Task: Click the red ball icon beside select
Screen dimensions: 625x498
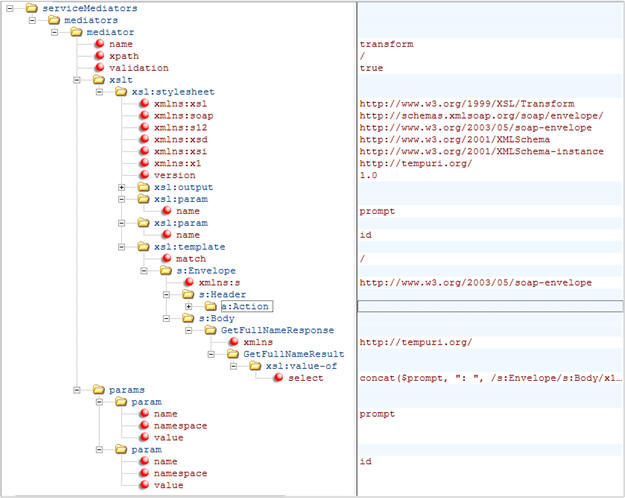Action: tap(279, 378)
